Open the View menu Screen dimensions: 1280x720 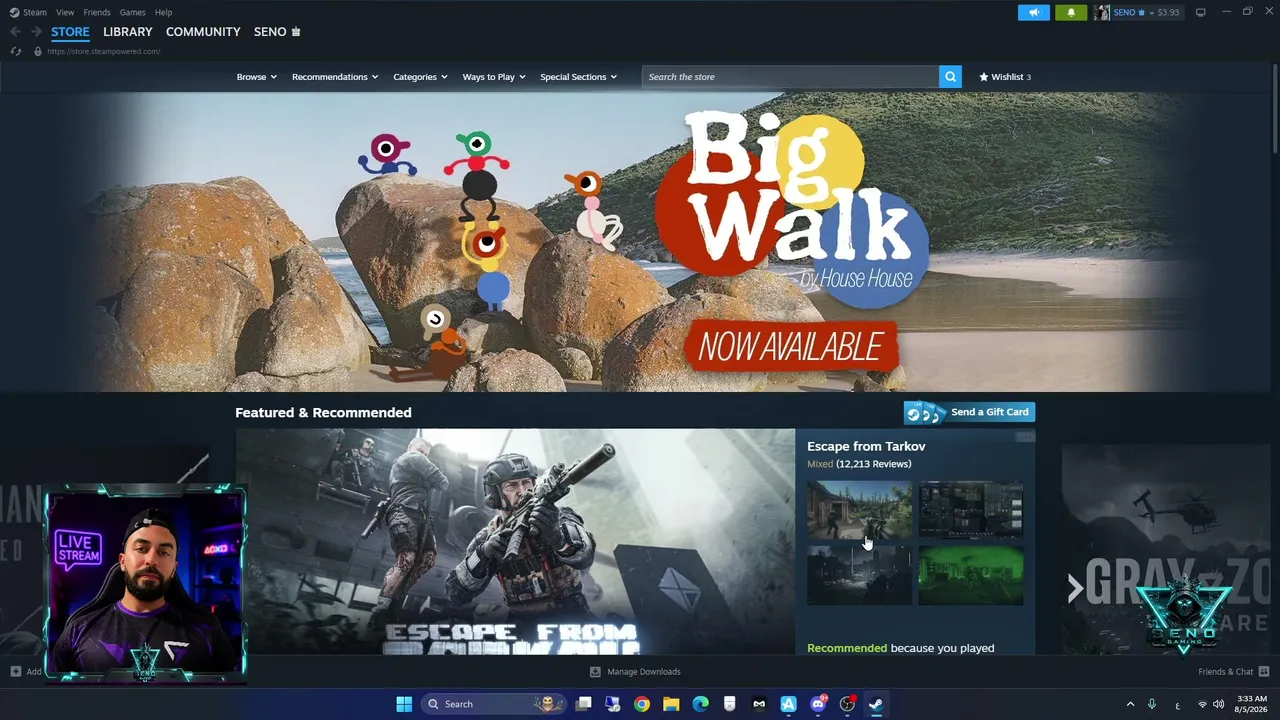coord(65,12)
